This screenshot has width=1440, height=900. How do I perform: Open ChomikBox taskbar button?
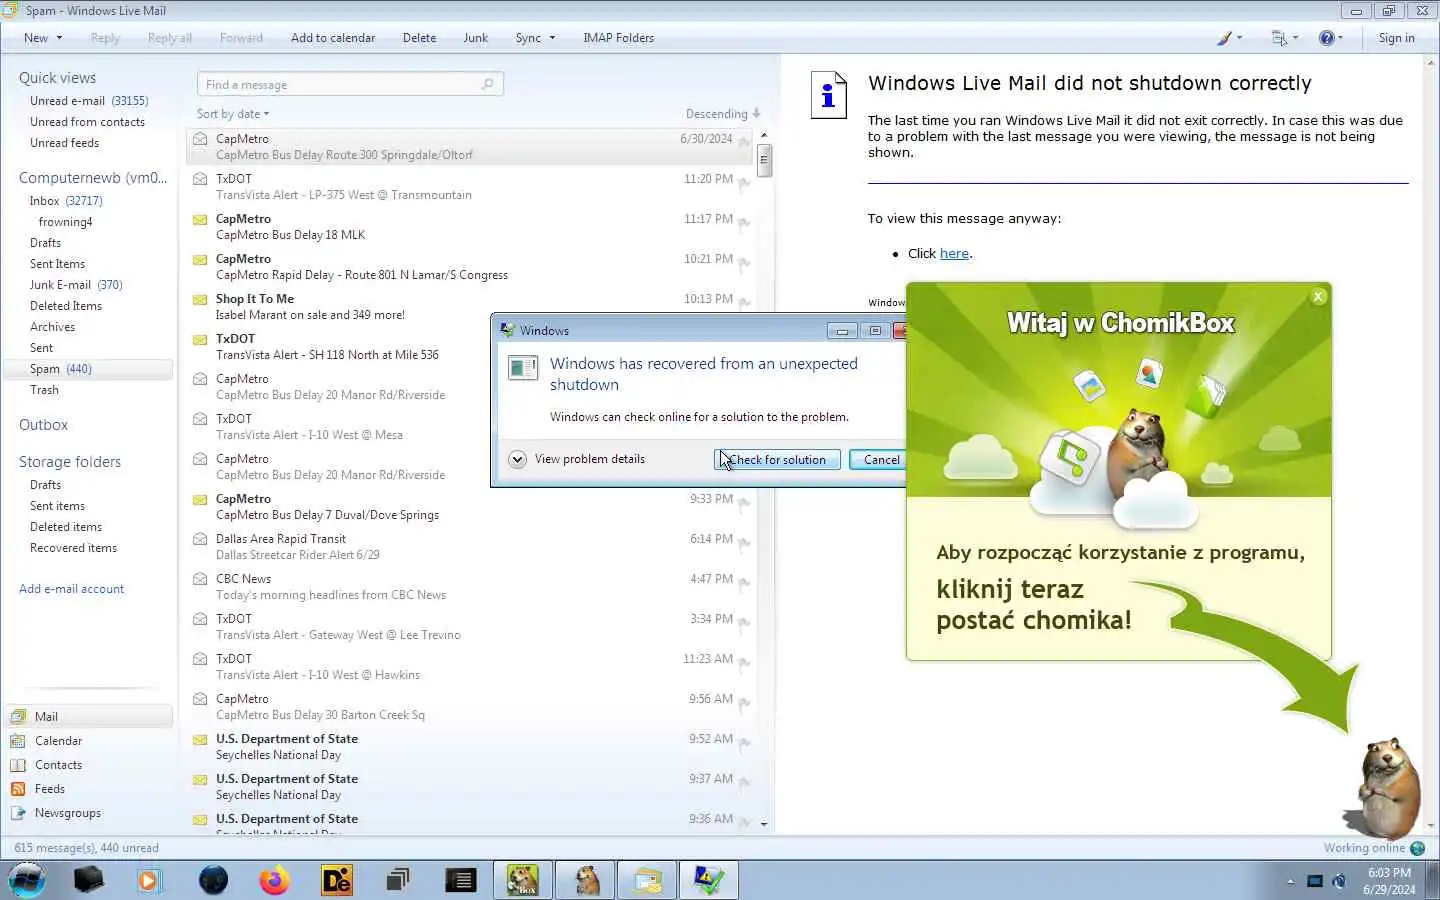pyautogui.click(x=522, y=880)
